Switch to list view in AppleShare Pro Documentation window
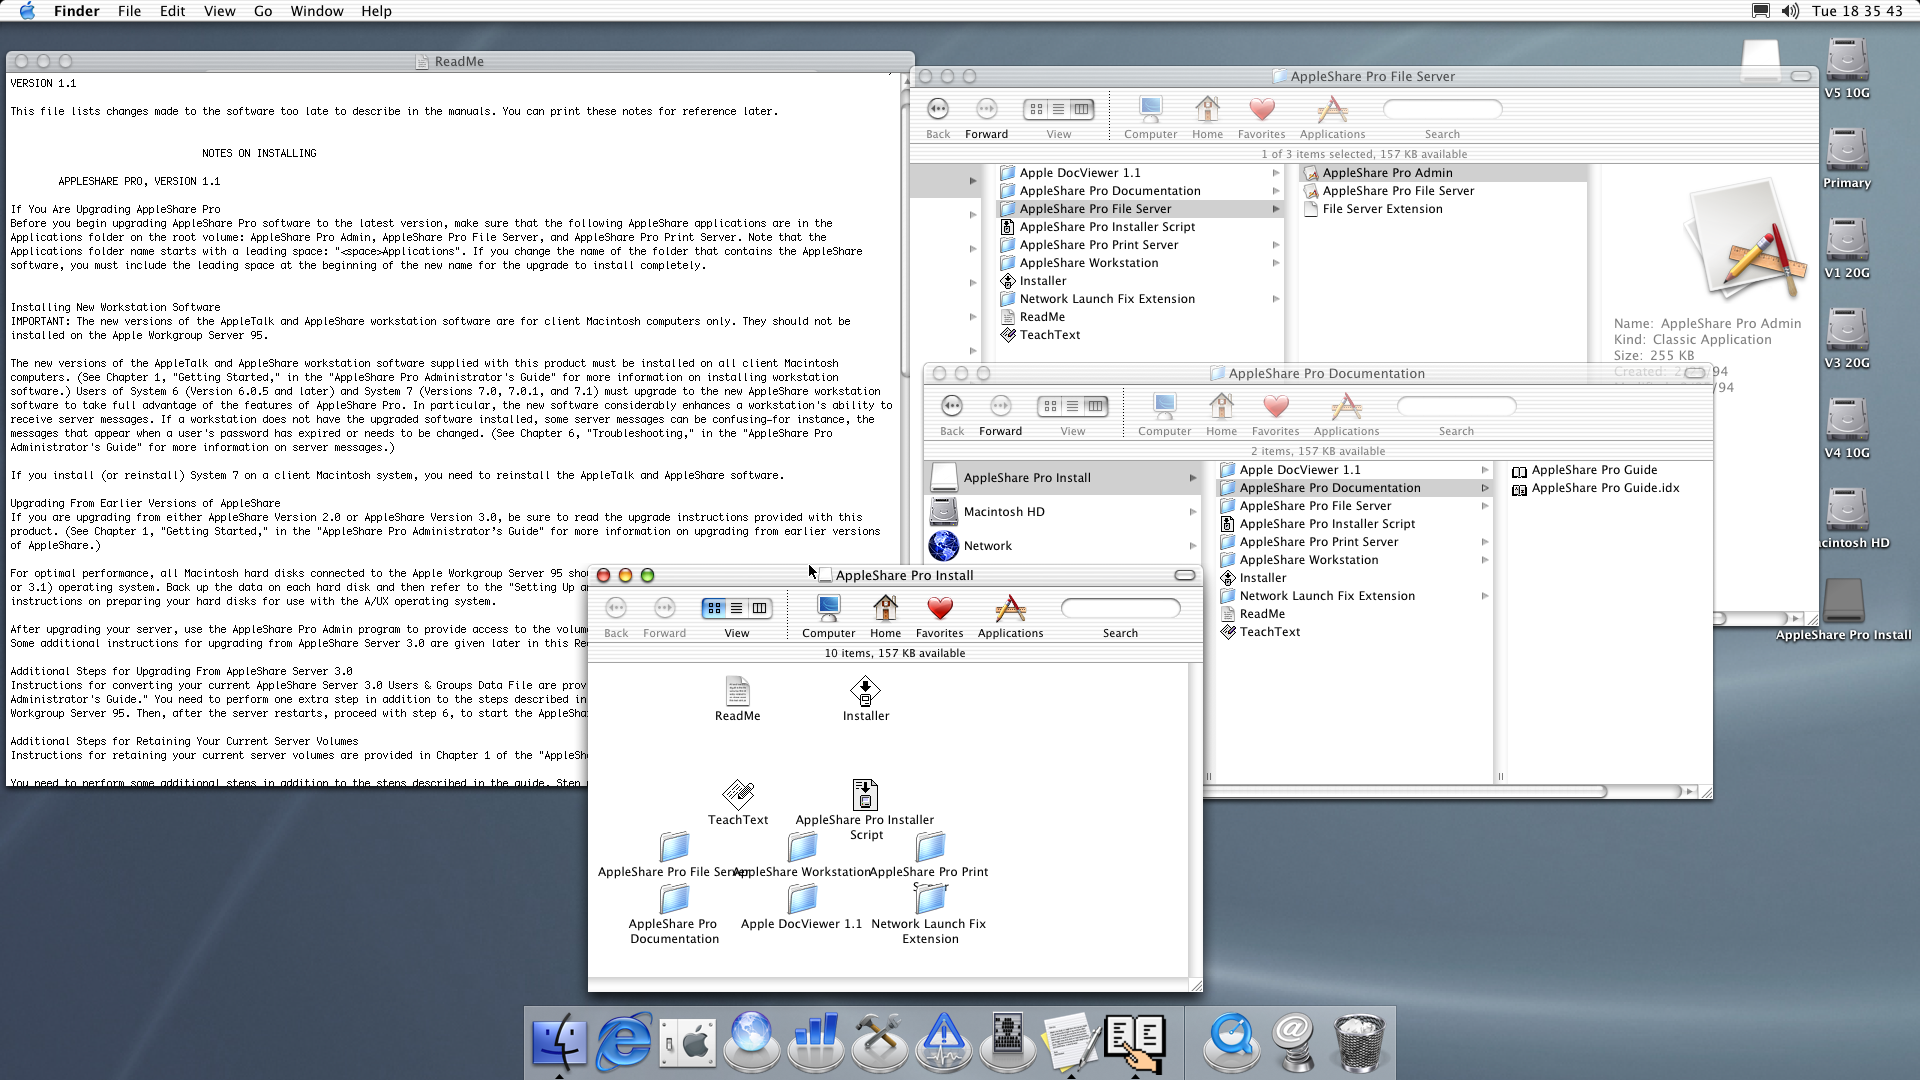The height and width of the screenshot is (1080, 1920). (1072, 406)
